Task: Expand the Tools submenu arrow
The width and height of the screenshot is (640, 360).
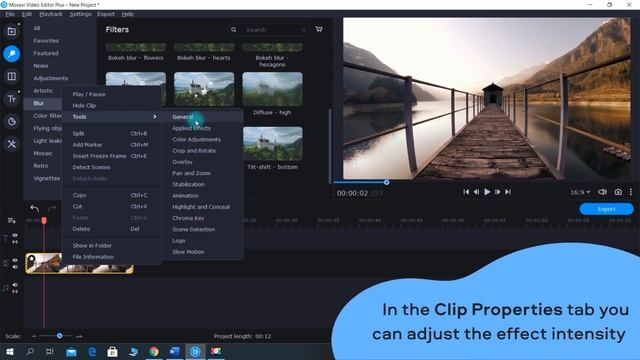Action: tap(155, 117)
